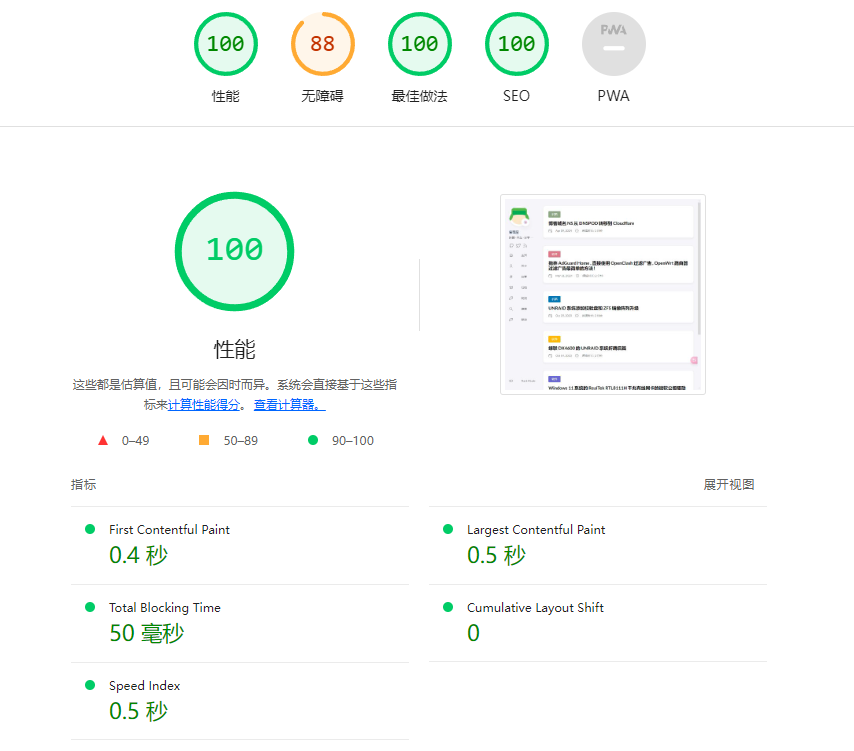
Task: Jump to 性能 via the top-left gauge
Action: point(225,44)
